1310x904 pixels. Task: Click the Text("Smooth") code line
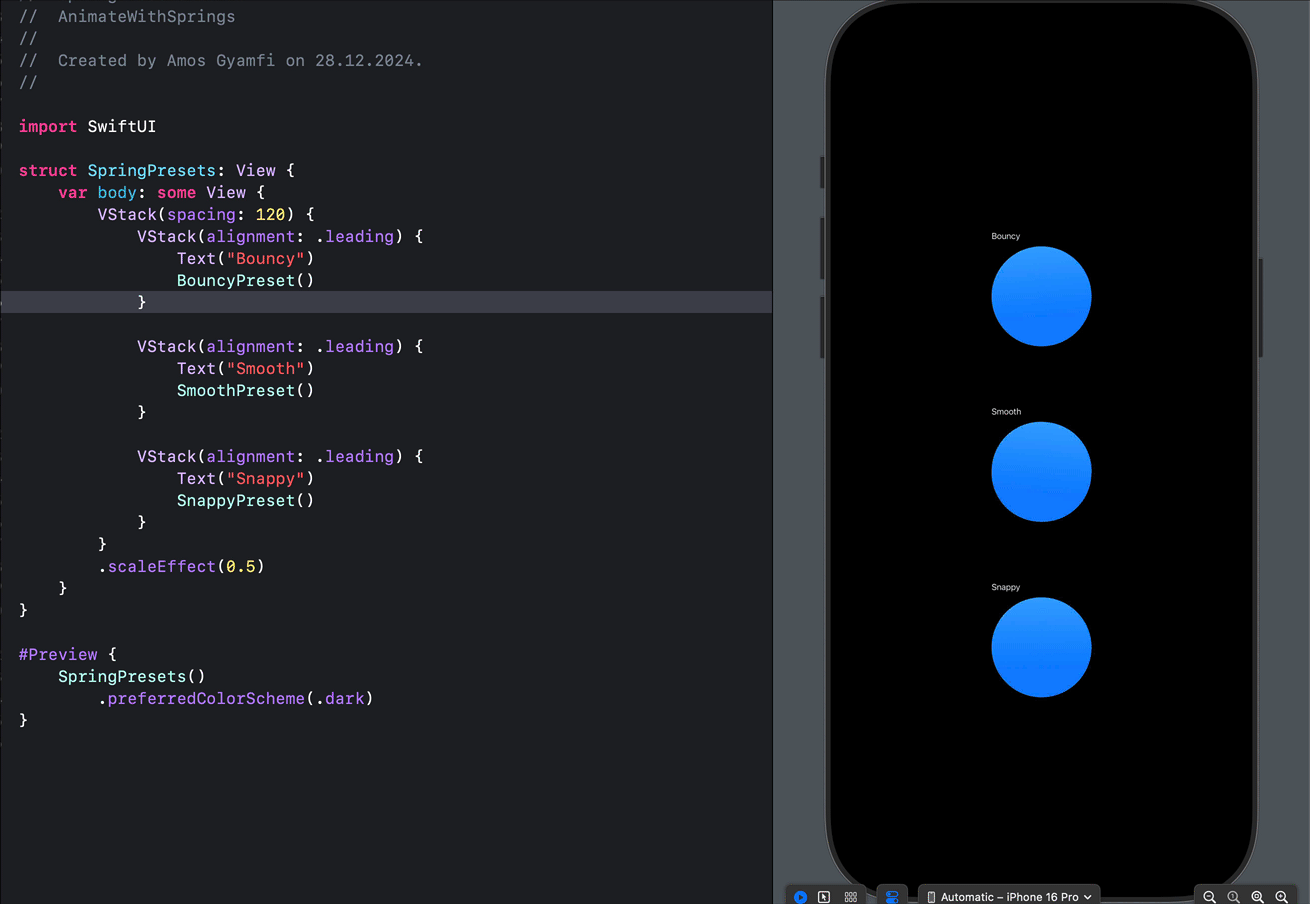point(246,369)
